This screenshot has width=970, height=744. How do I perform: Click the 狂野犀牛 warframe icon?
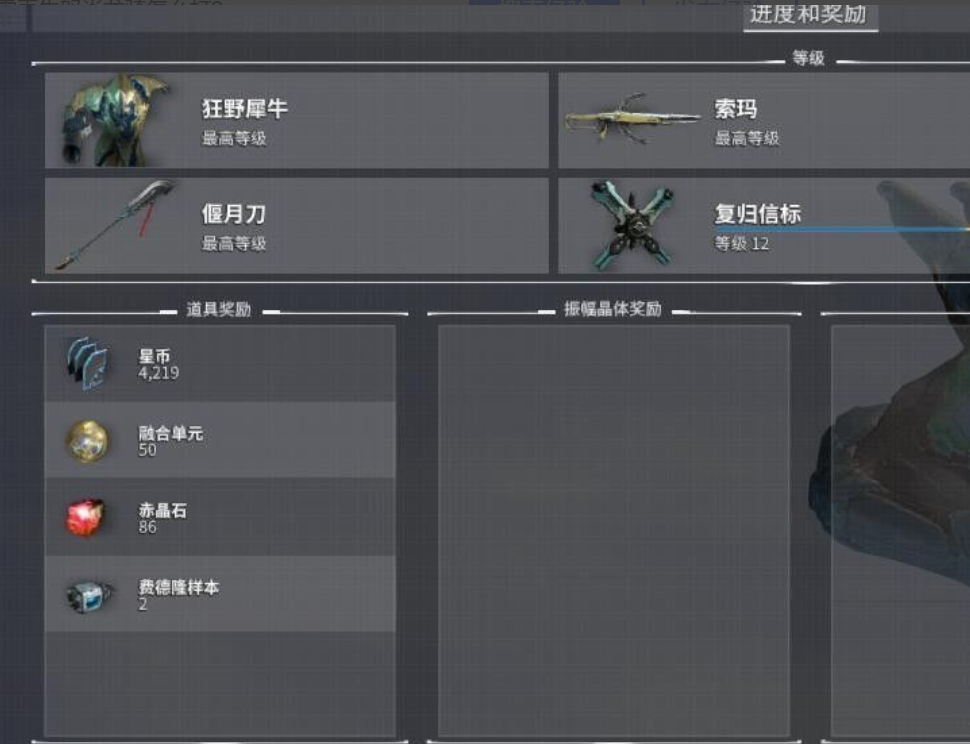point(114,120)
